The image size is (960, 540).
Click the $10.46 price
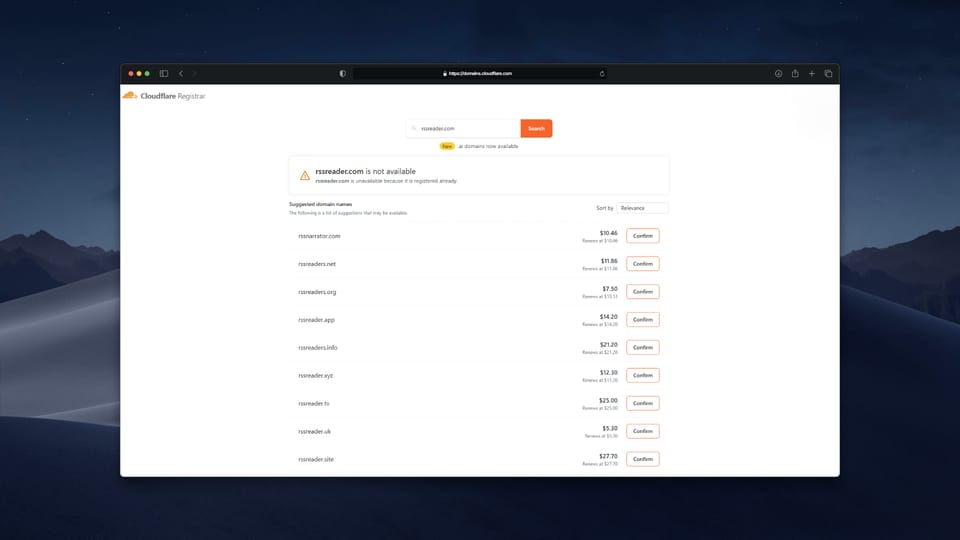(609, 233)
